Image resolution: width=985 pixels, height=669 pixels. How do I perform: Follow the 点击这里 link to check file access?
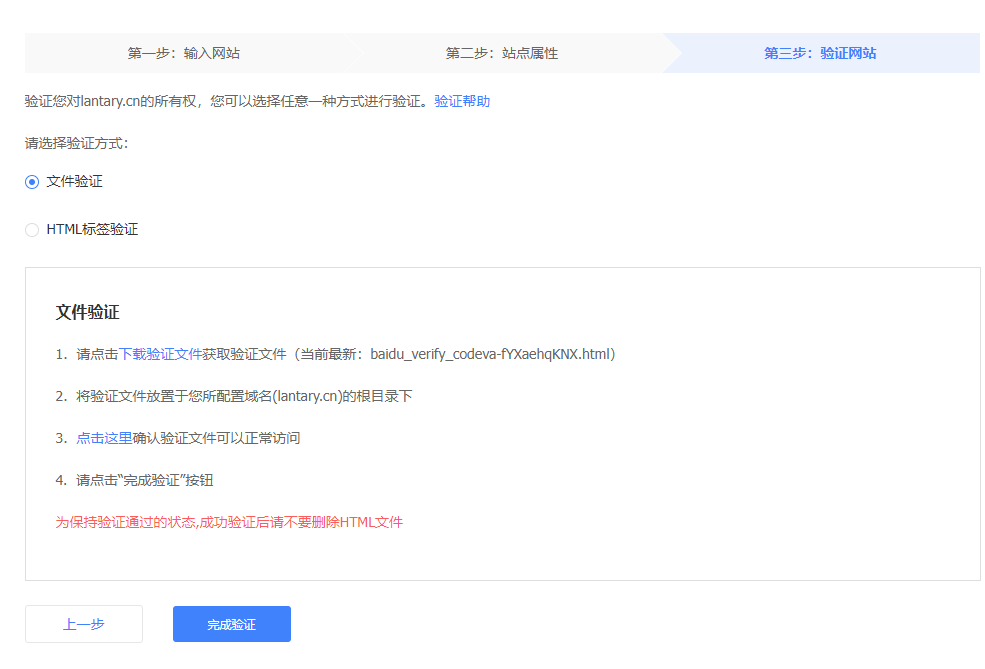(104, 438)
